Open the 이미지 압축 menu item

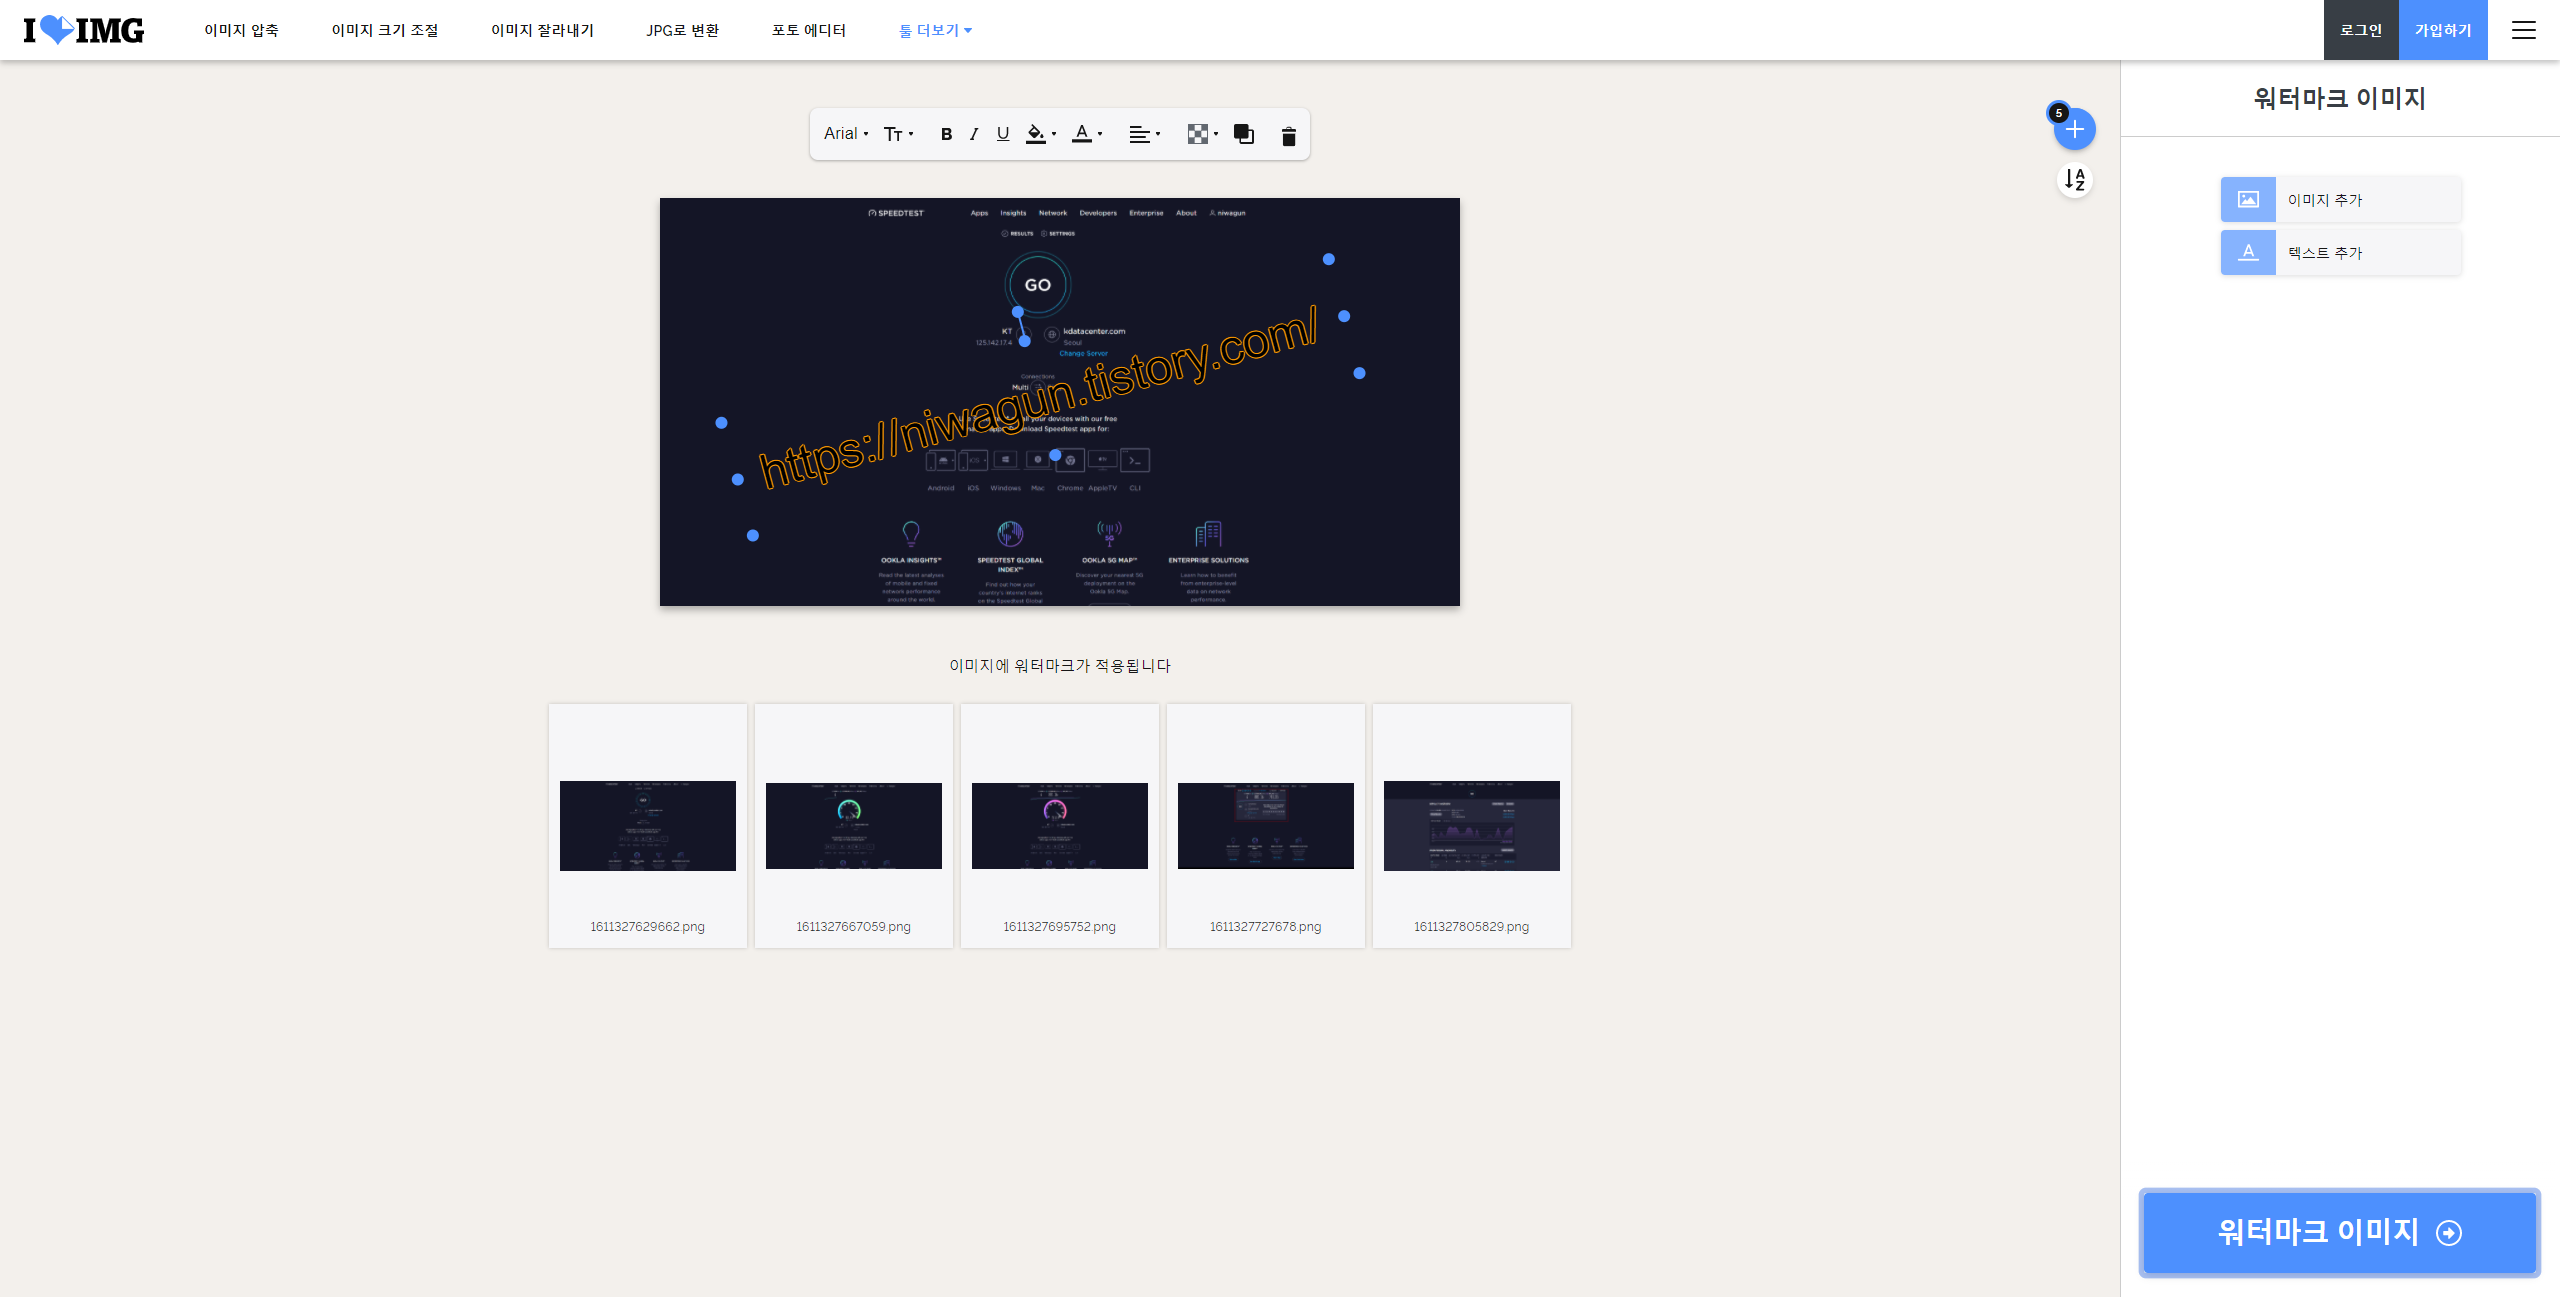pos(241,30)
